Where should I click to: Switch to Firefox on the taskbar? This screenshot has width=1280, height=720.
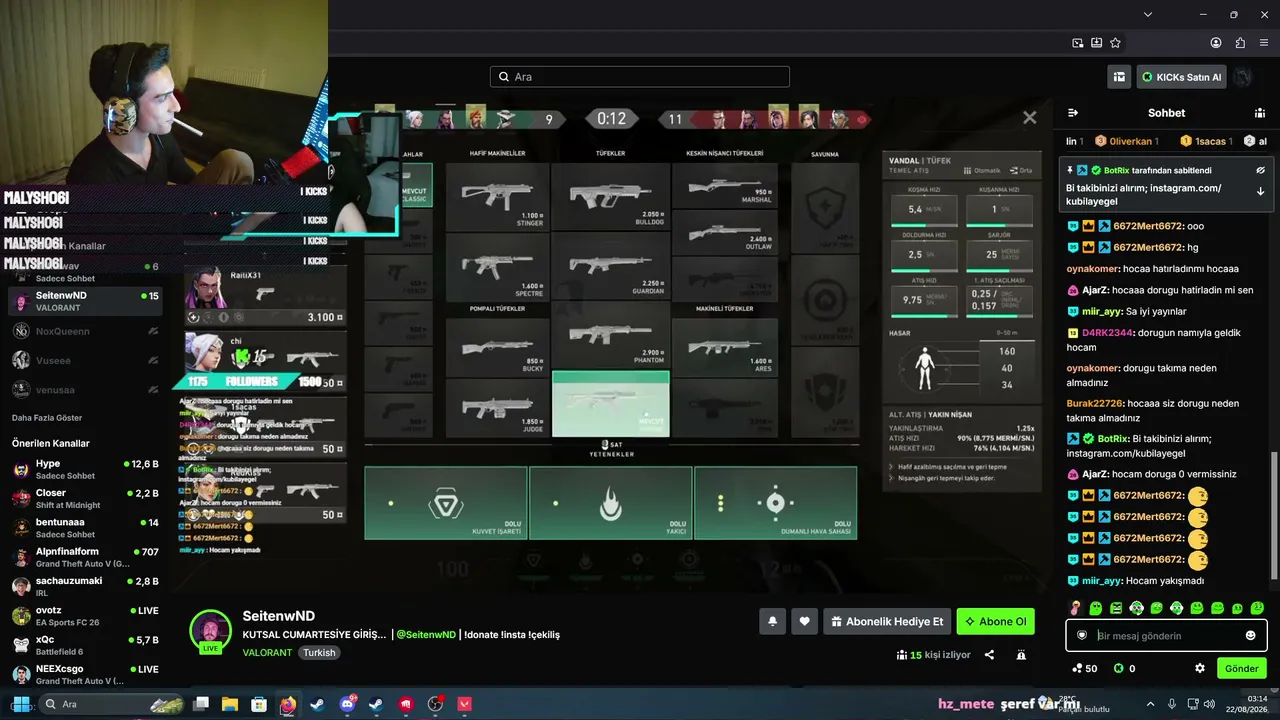coord(288,704)
